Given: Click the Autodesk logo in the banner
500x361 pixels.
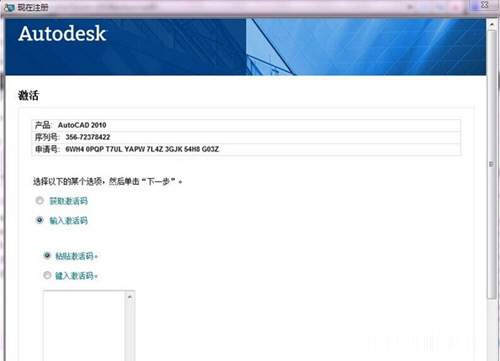Looking at the screenshot, I should click(x=62, y=34).
